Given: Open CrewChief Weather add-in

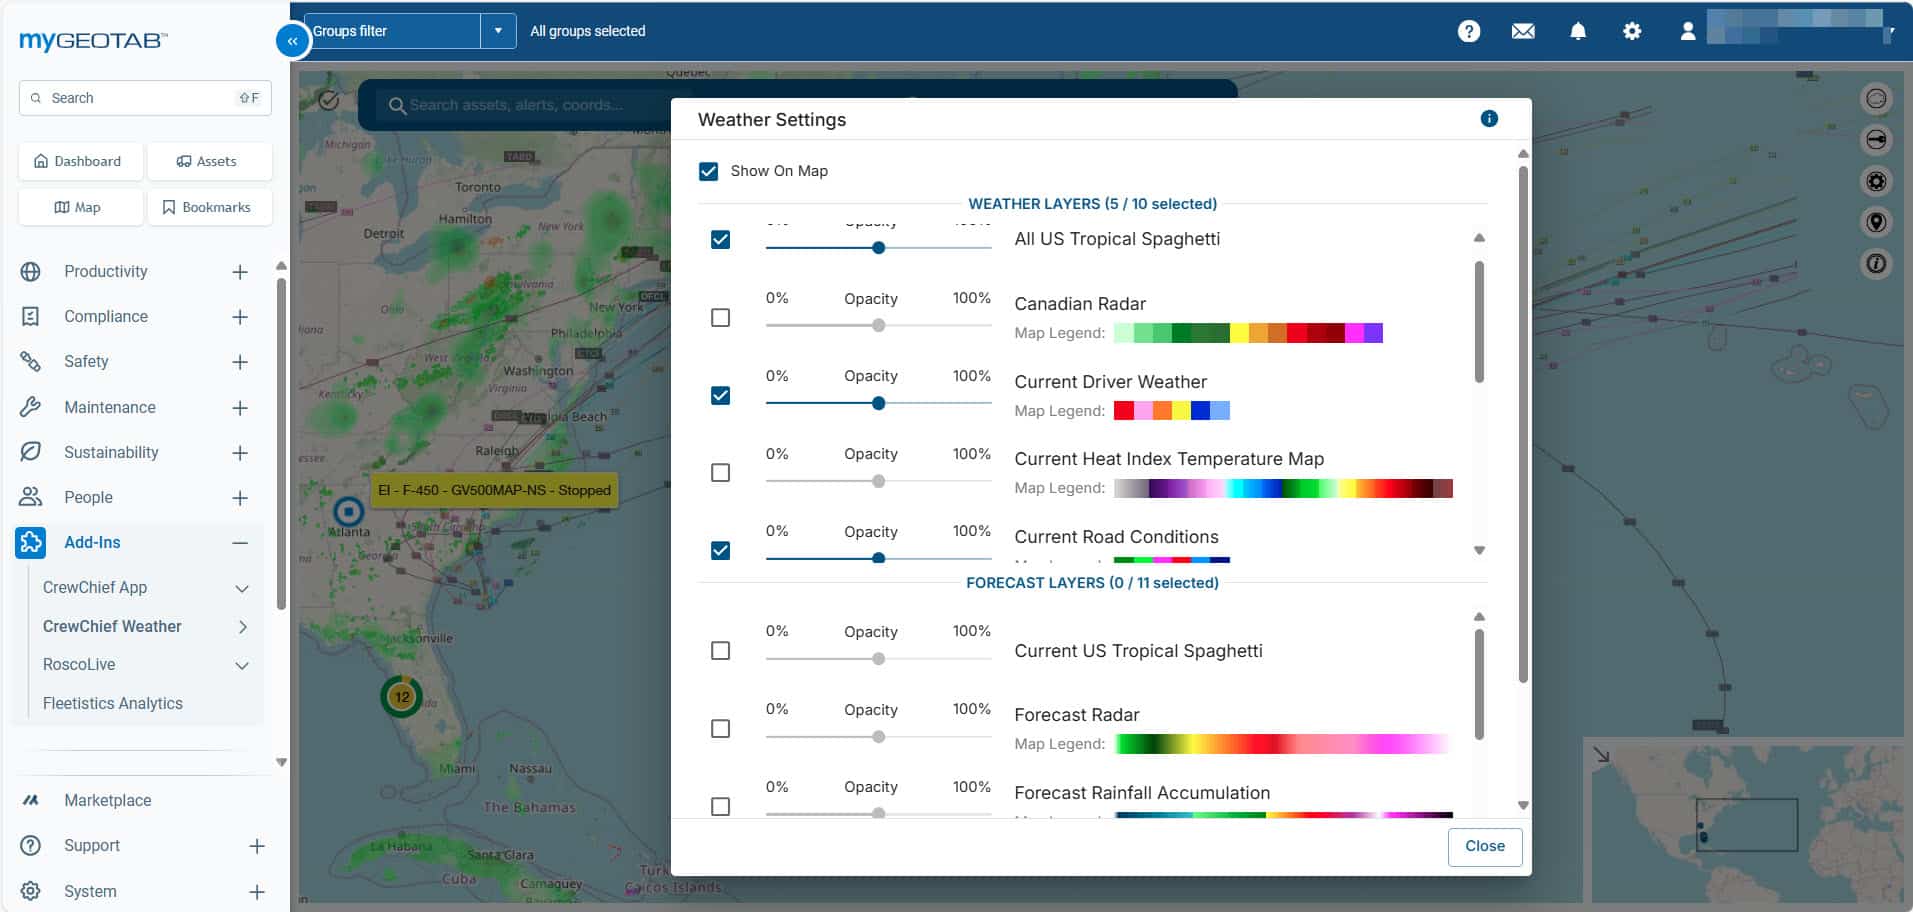Looking at the screenshot, I should (x=112, y=626).
